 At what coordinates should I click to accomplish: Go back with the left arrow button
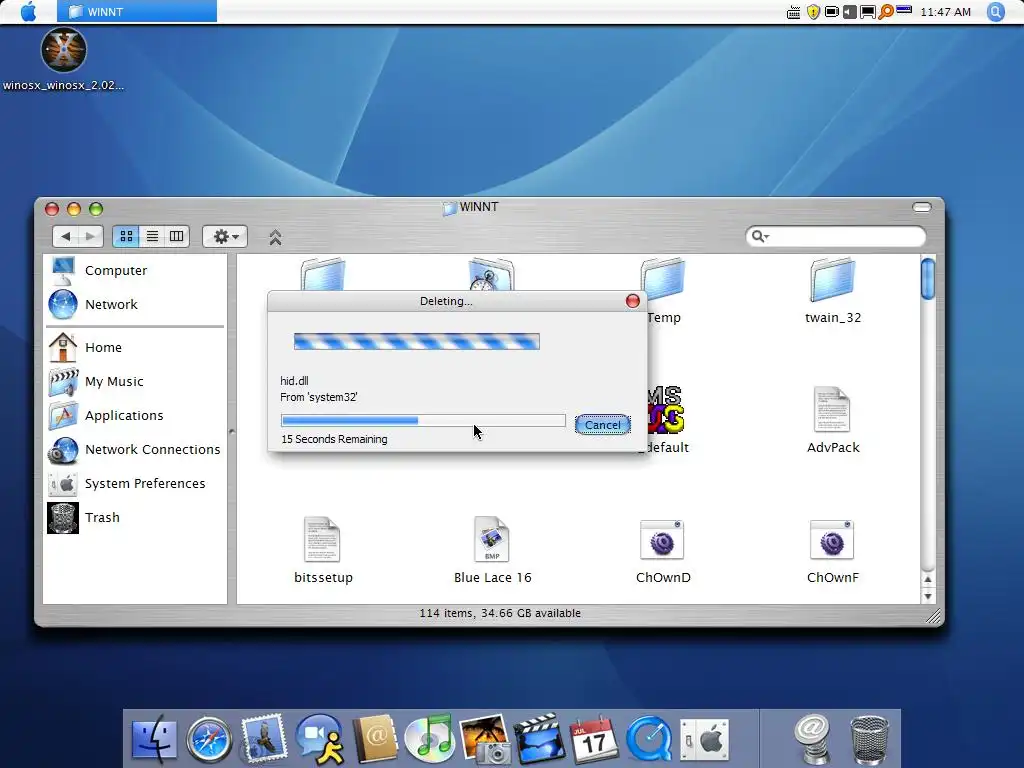(x=65, y=236)
